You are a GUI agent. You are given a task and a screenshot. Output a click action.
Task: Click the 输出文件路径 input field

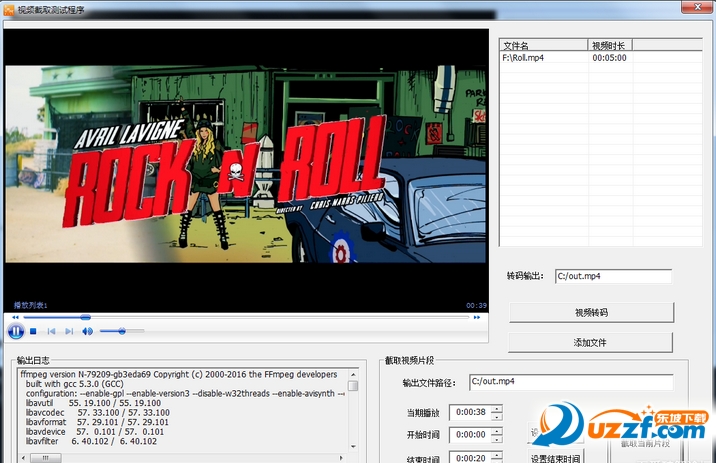[x=571, y=382]
